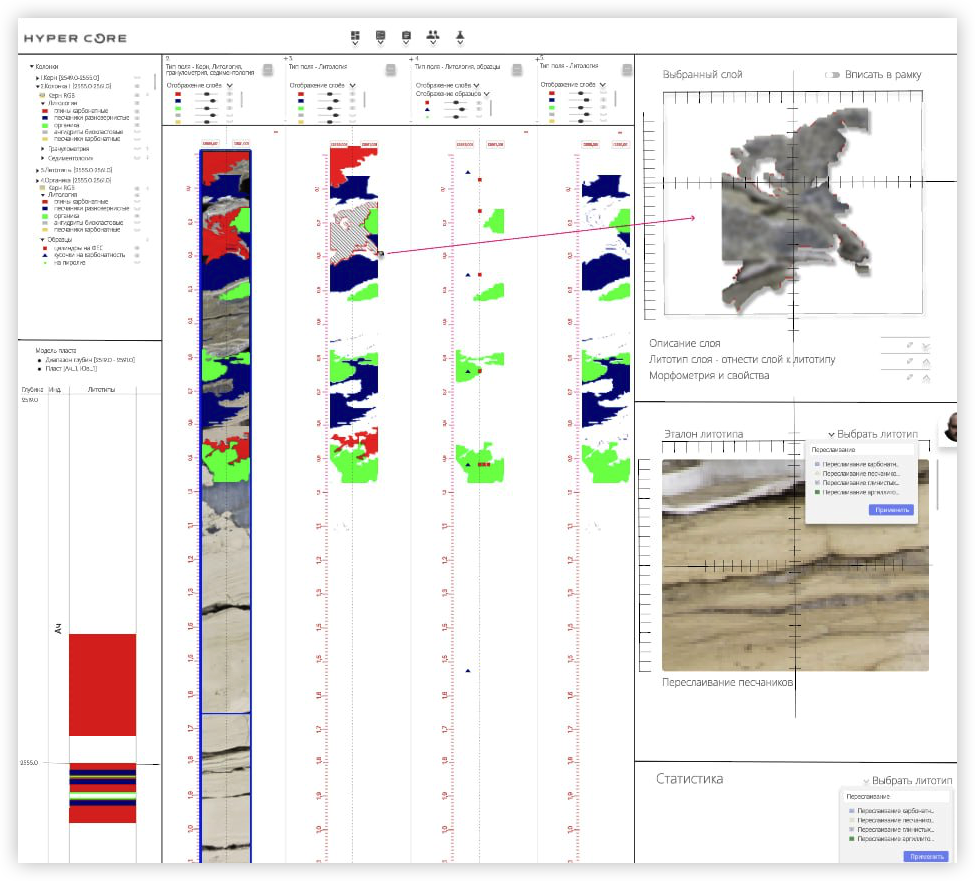
Task: Open 'Выбрать литотип' dropdown above reference image
Action: pos(872,434)
